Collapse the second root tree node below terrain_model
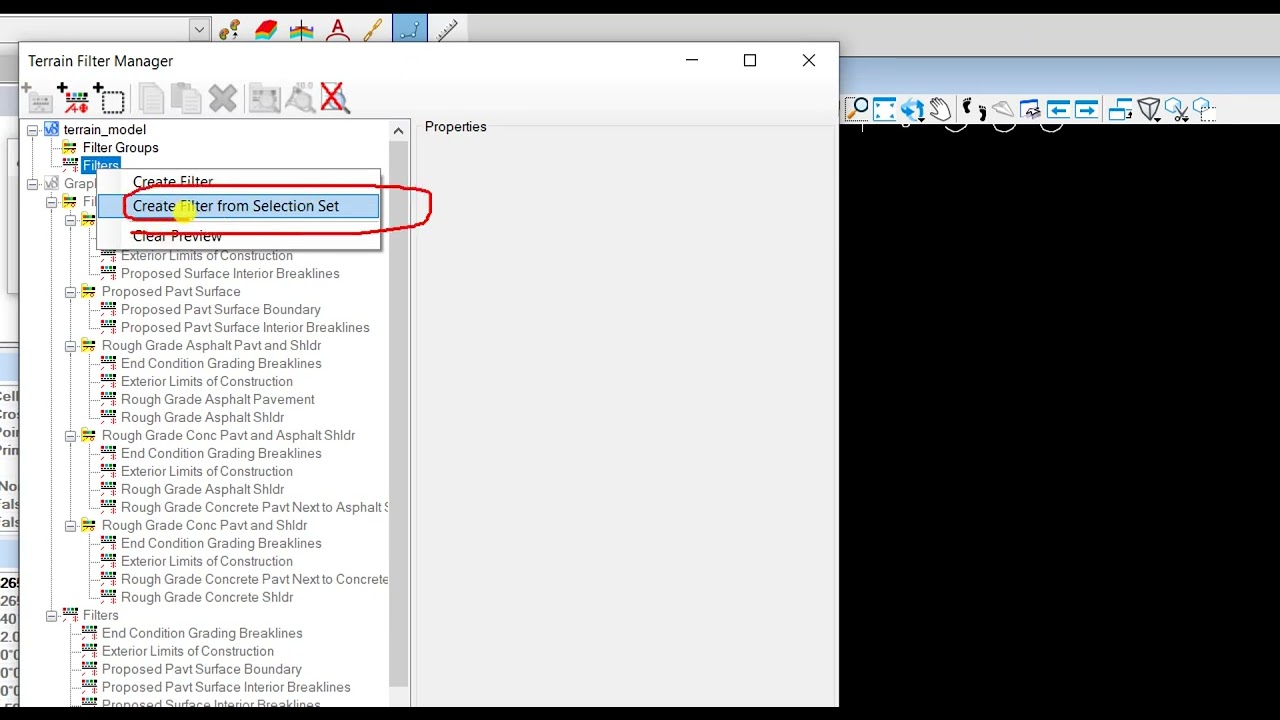 click(33, 184)
